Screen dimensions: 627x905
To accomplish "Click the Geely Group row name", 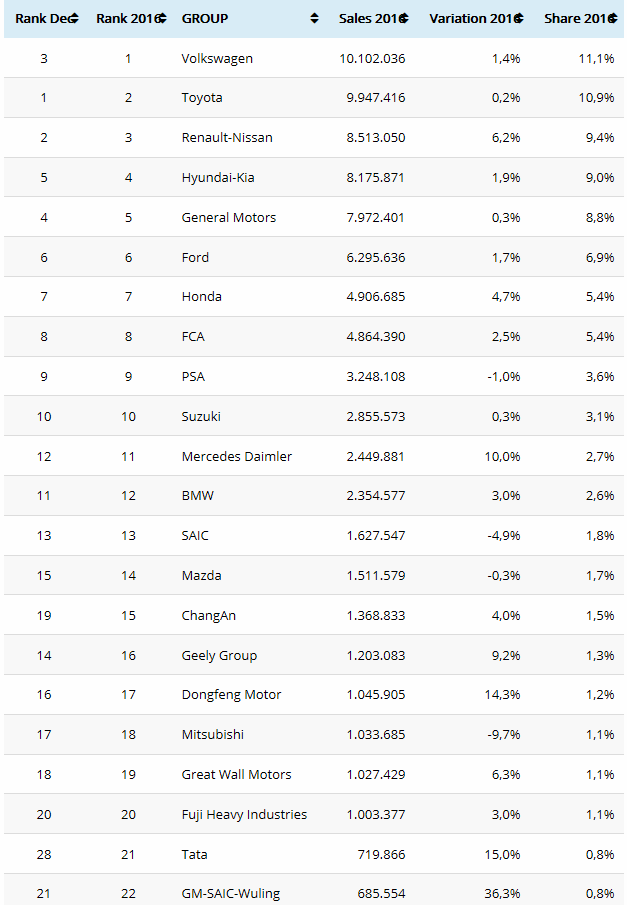I will (x=219, y=656).
